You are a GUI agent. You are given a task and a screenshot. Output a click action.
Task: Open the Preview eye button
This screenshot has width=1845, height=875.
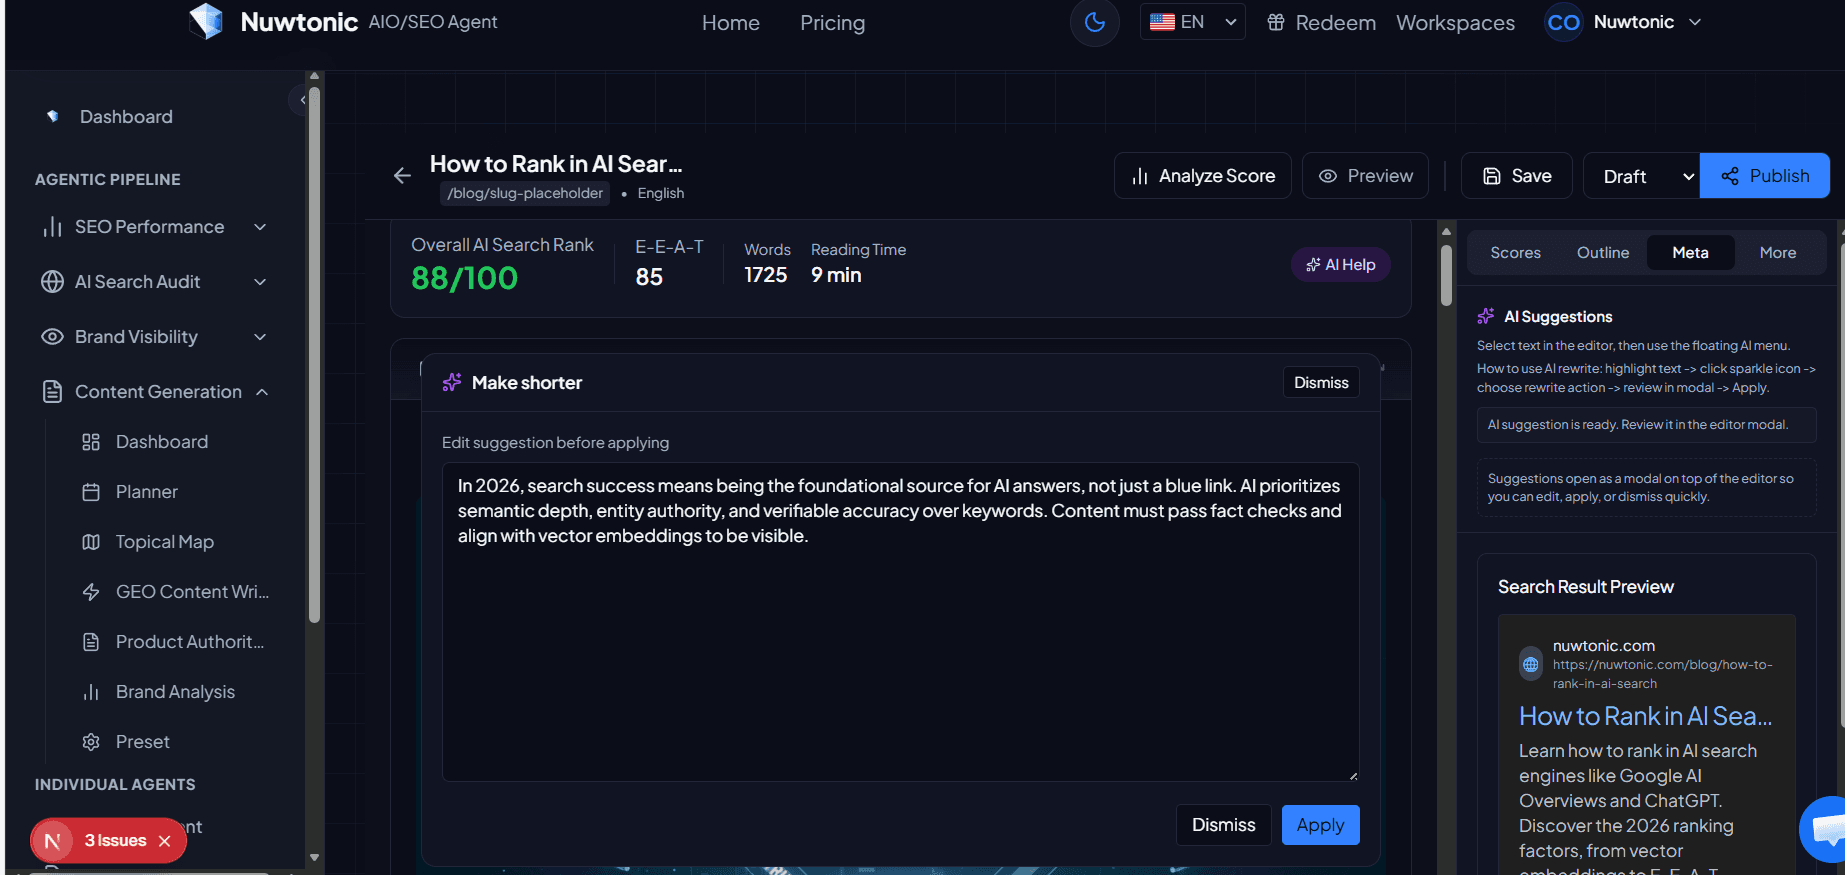pos(1365,176)
